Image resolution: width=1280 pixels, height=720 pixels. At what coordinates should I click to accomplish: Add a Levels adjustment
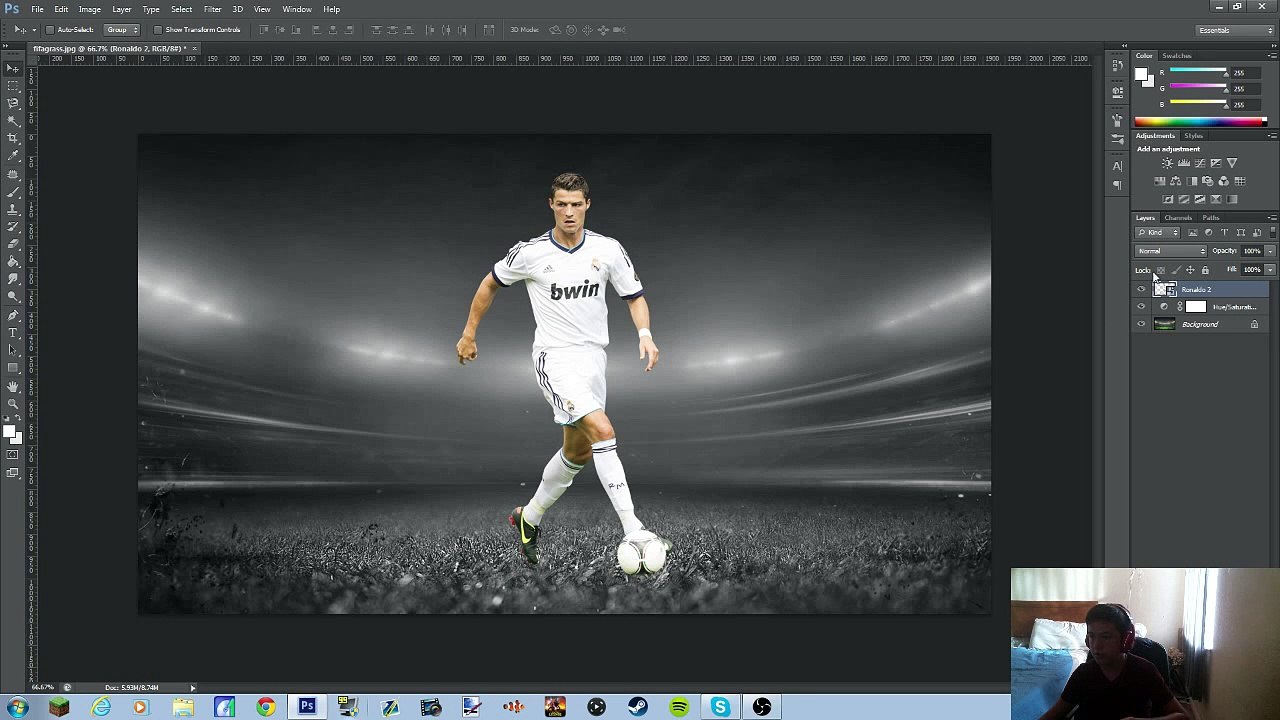(1184, 163)
